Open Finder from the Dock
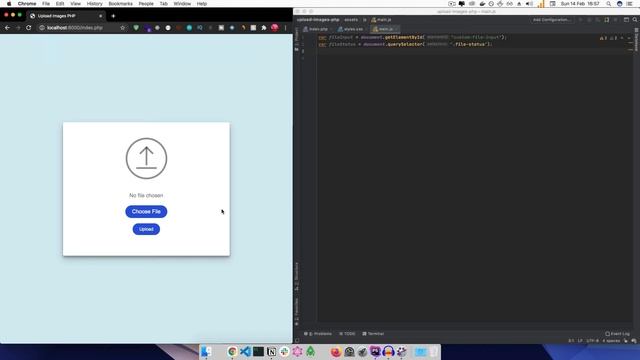The width and height of the screenshot is (640, 360). click(206, 351)
